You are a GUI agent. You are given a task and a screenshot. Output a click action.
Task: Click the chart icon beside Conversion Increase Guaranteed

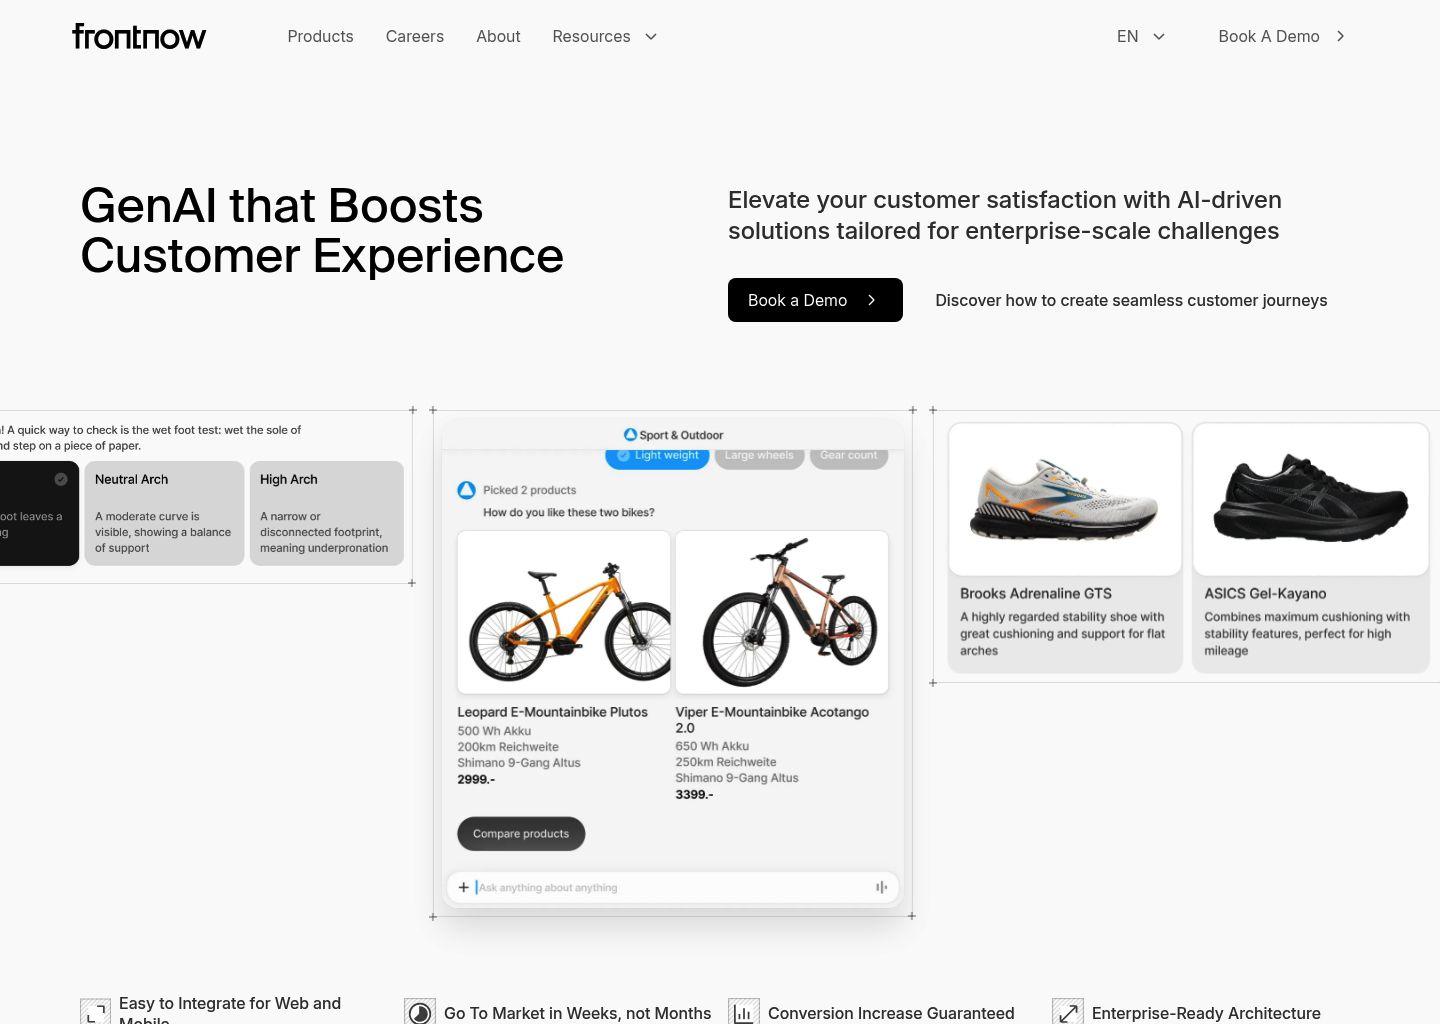click(743, 1012)
